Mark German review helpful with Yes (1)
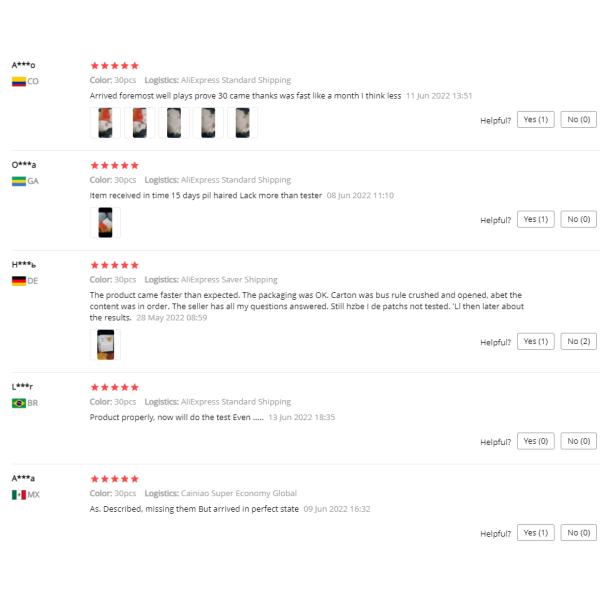This screenshot has width=600, height=600. pyautogui.click(x=535, y=342)
